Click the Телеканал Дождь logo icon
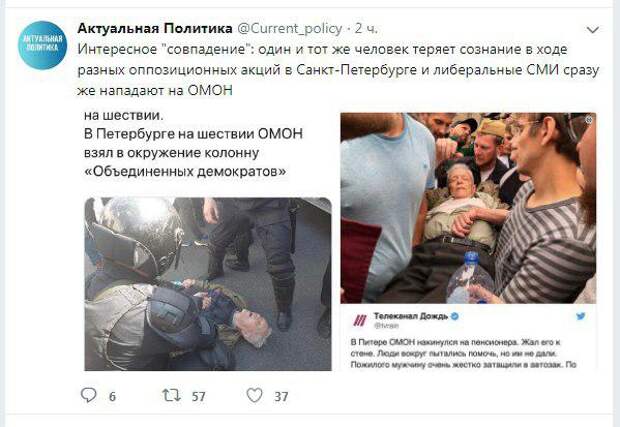This screenshot has height=427, width=620. click(360, 320)
